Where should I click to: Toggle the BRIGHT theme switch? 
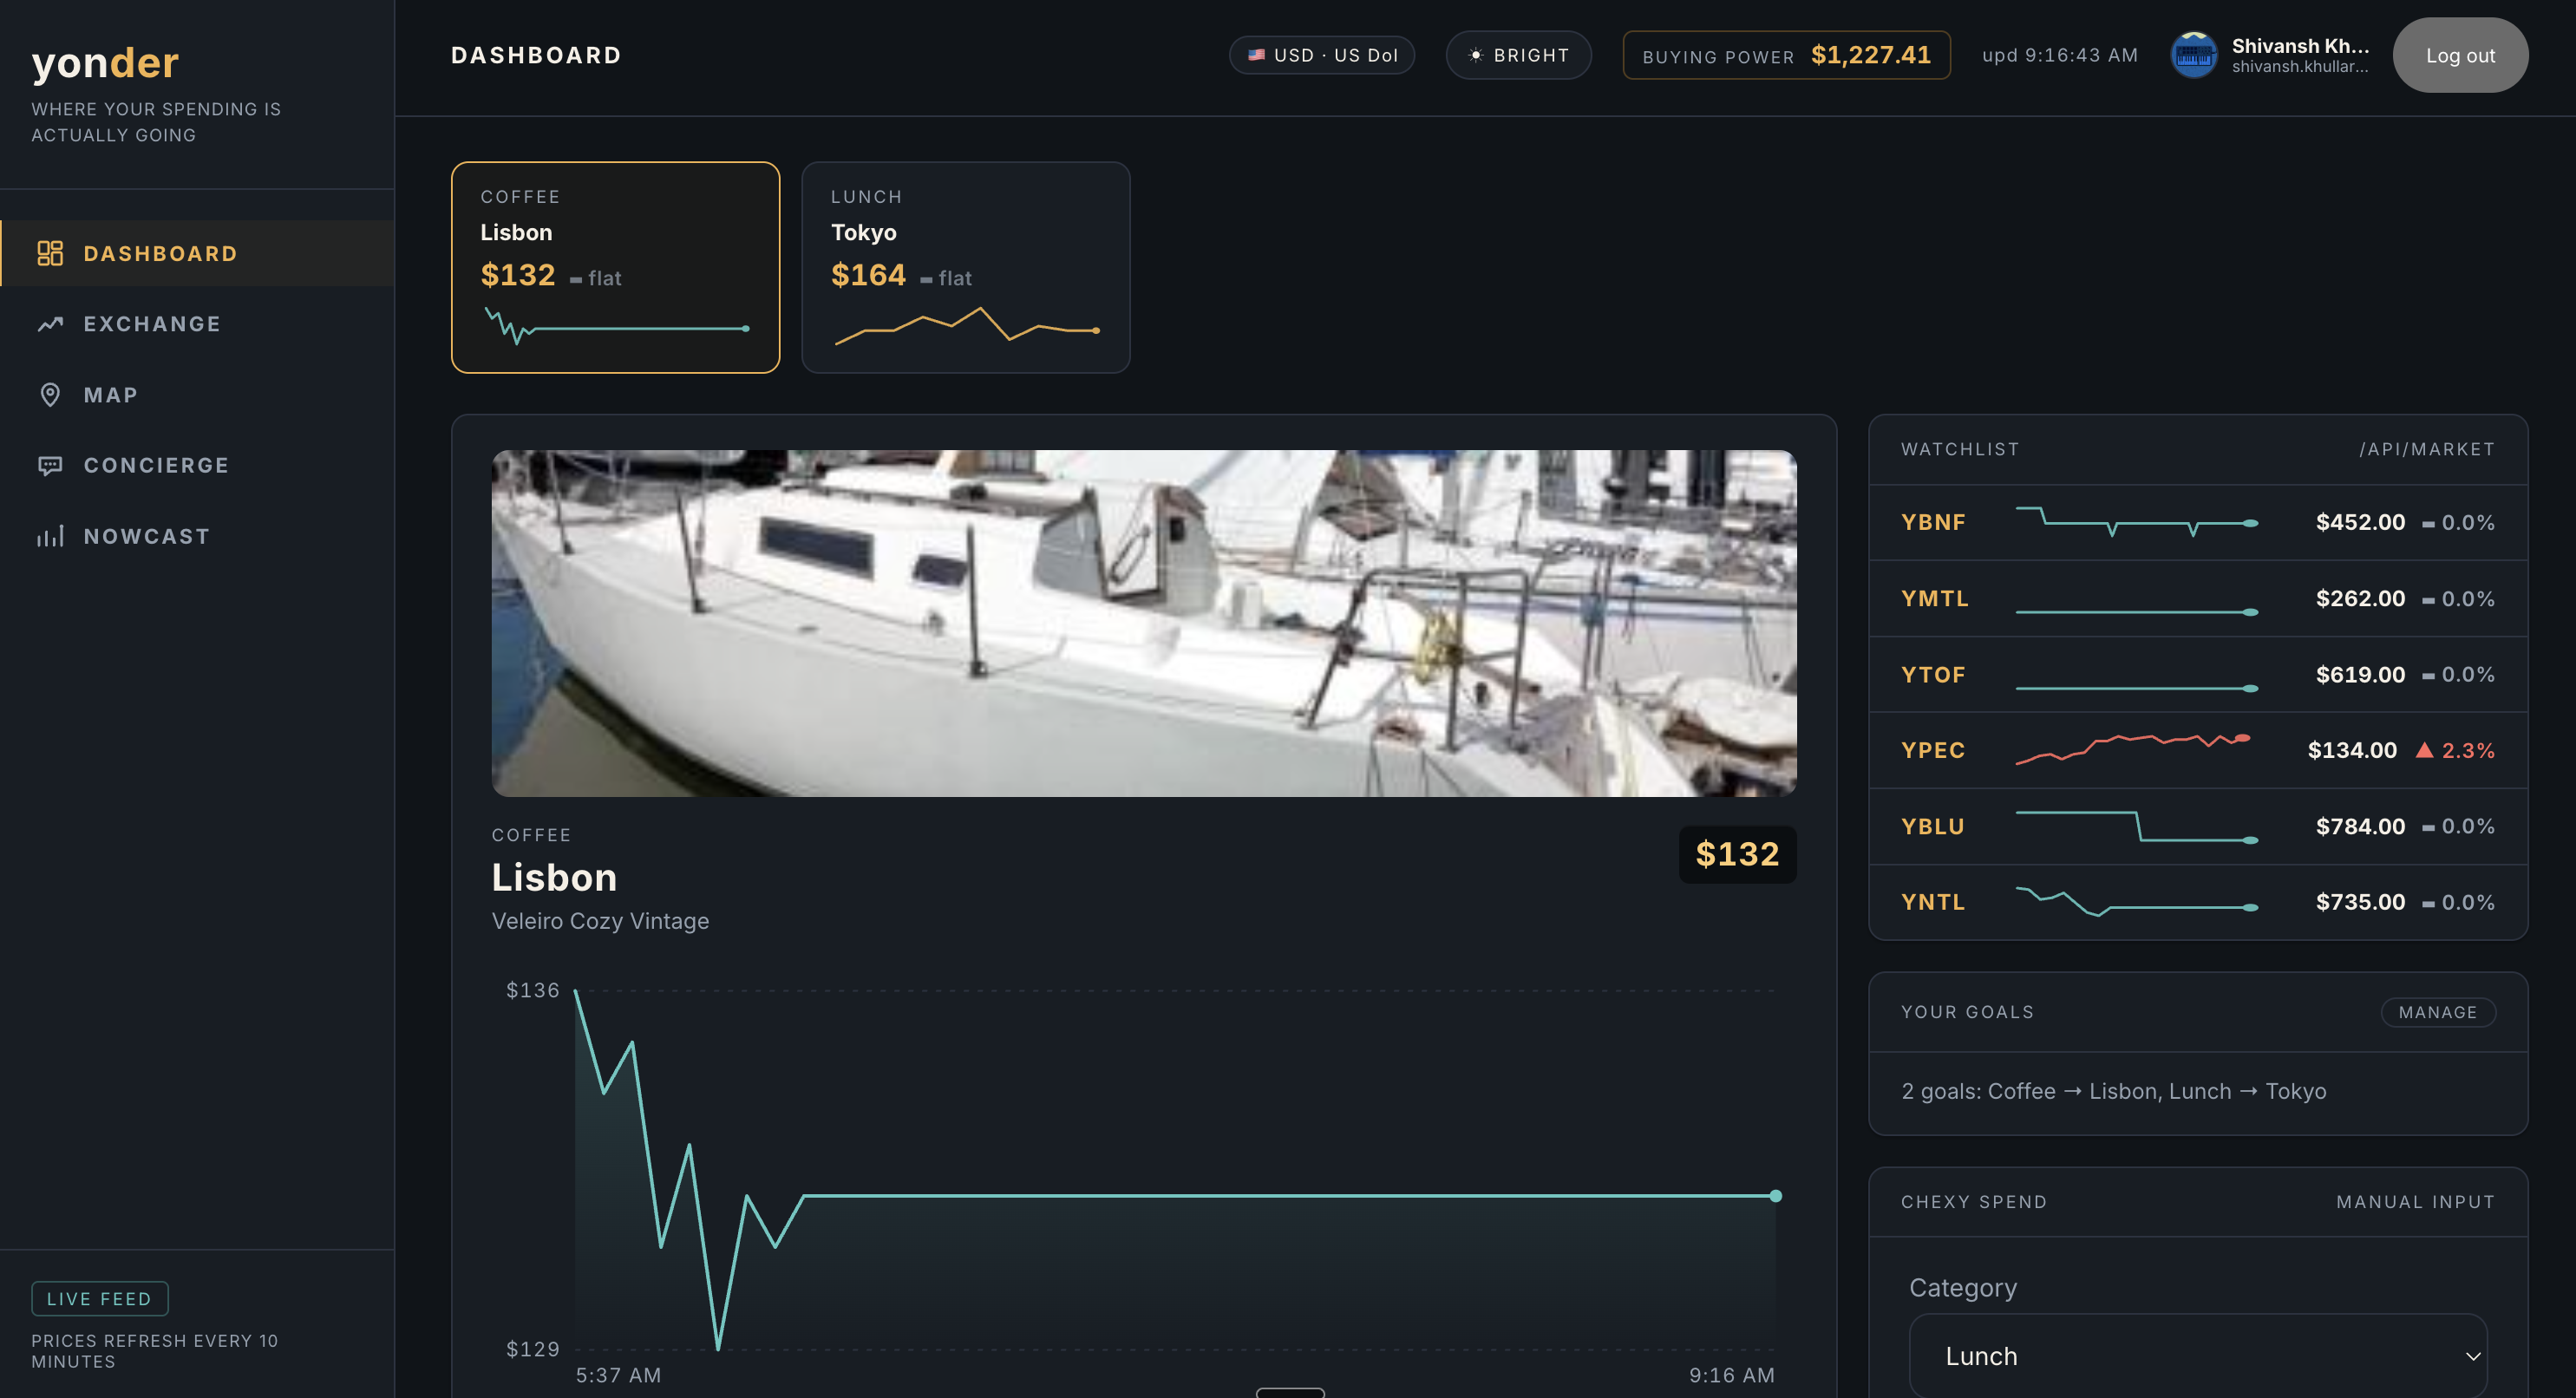pyautogui.click(x=1518, y=55)
